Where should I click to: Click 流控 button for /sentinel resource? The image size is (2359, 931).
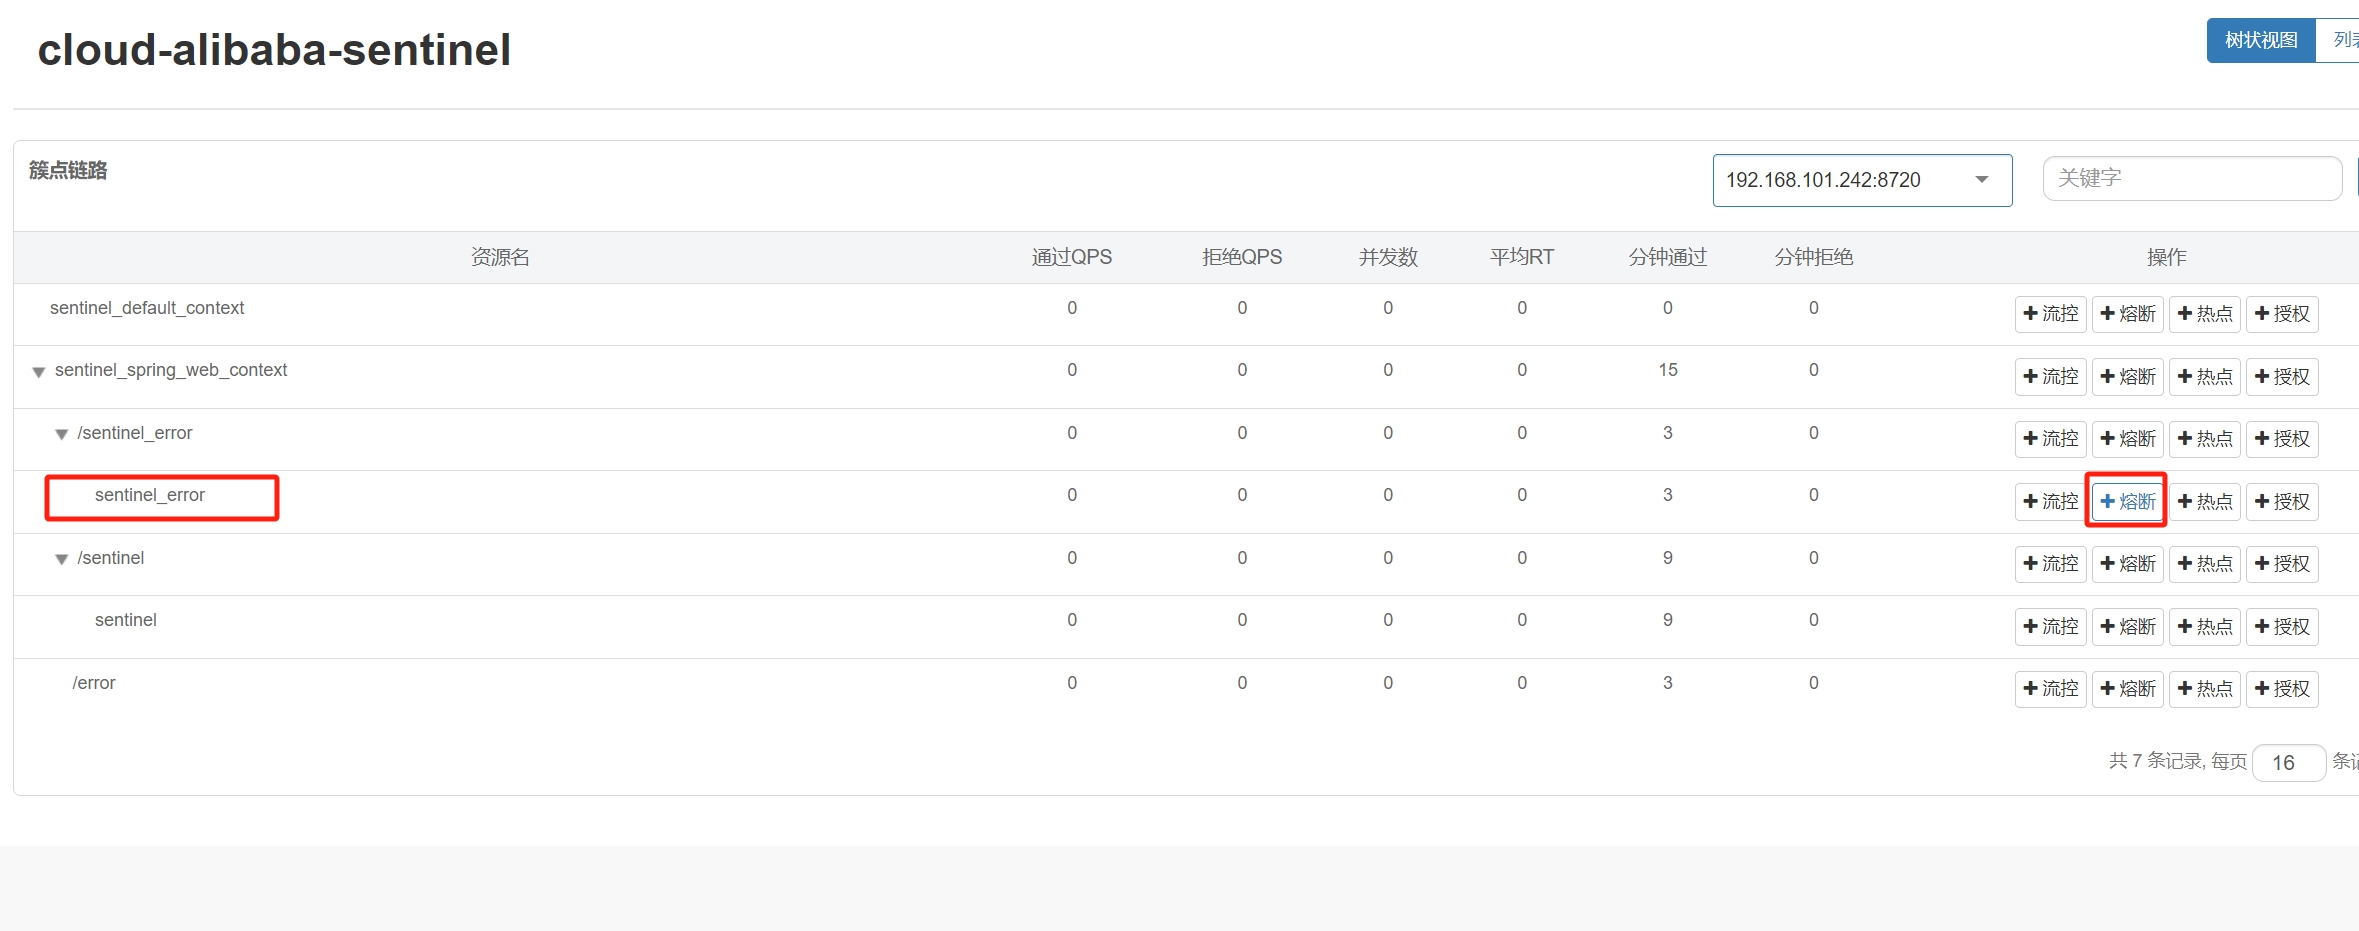(2050, 564)
